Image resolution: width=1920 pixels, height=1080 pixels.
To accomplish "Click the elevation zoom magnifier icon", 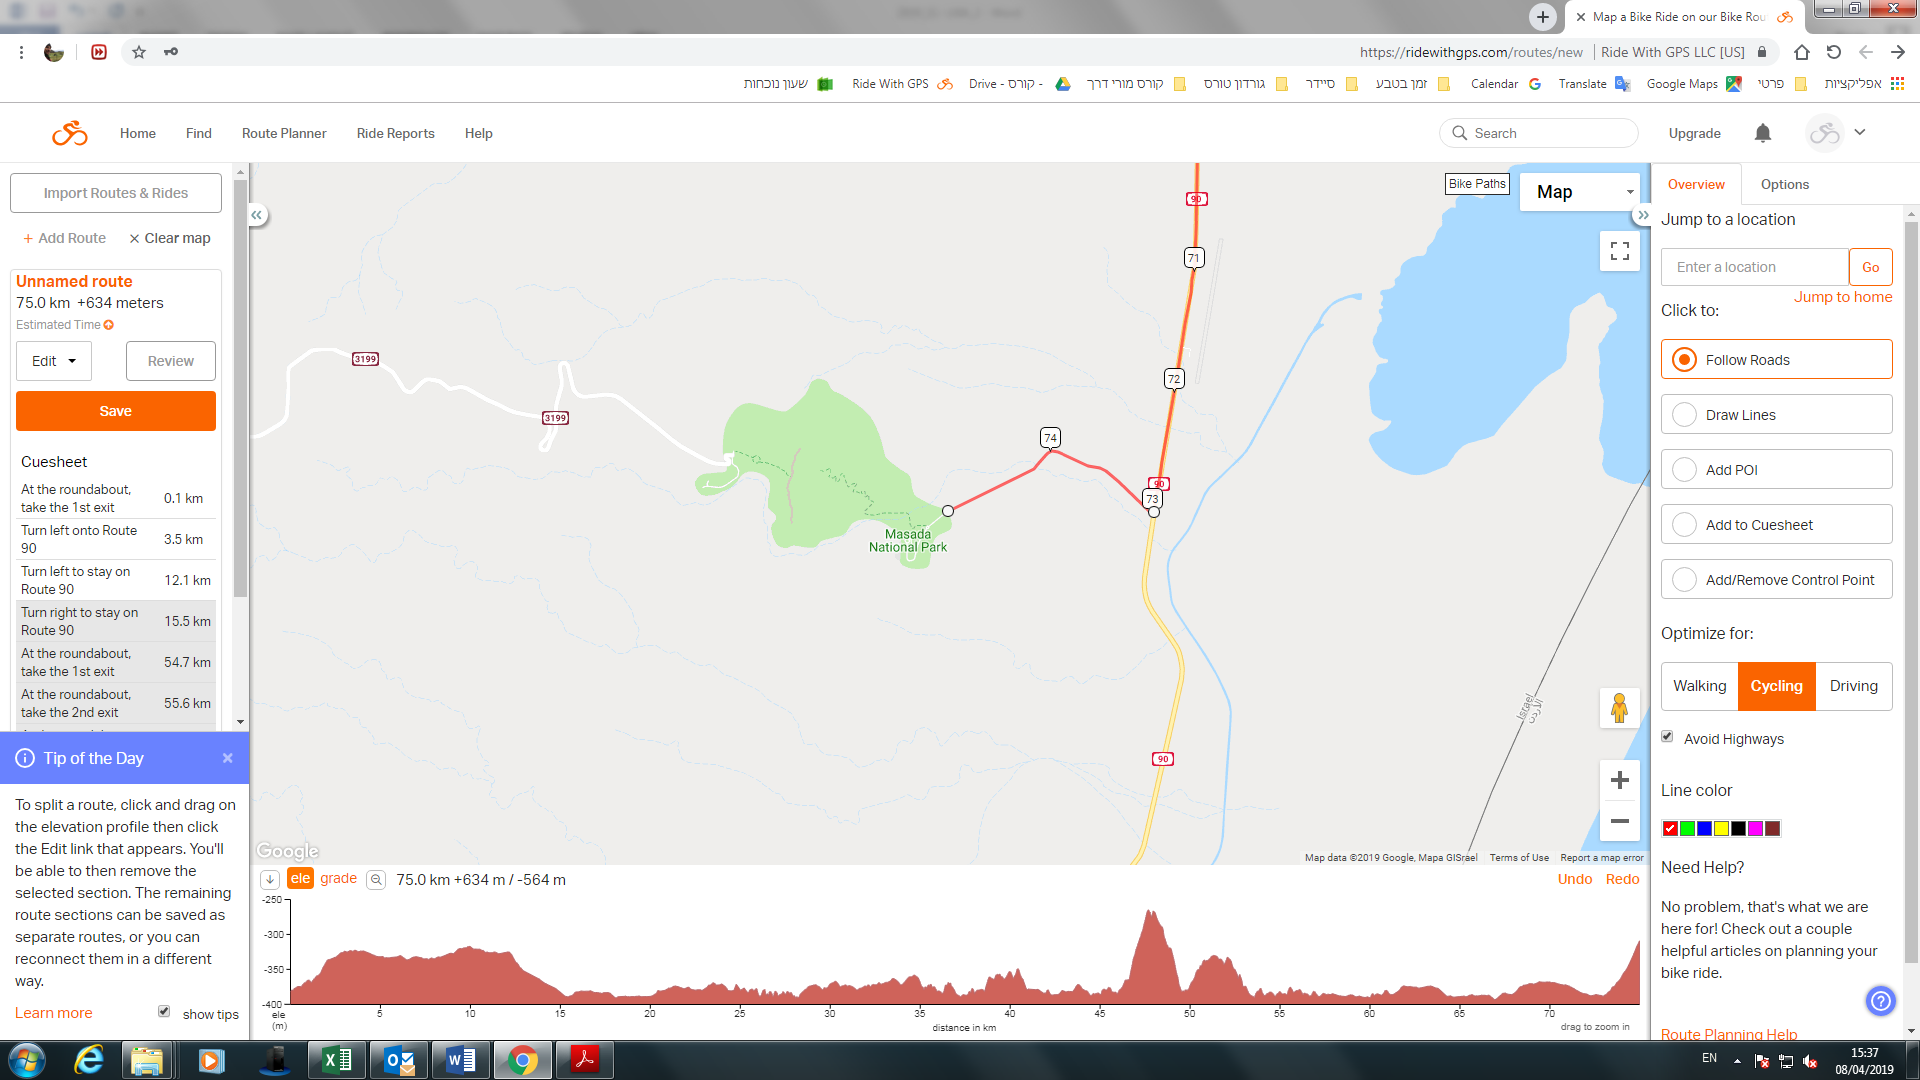I will 376,880.
